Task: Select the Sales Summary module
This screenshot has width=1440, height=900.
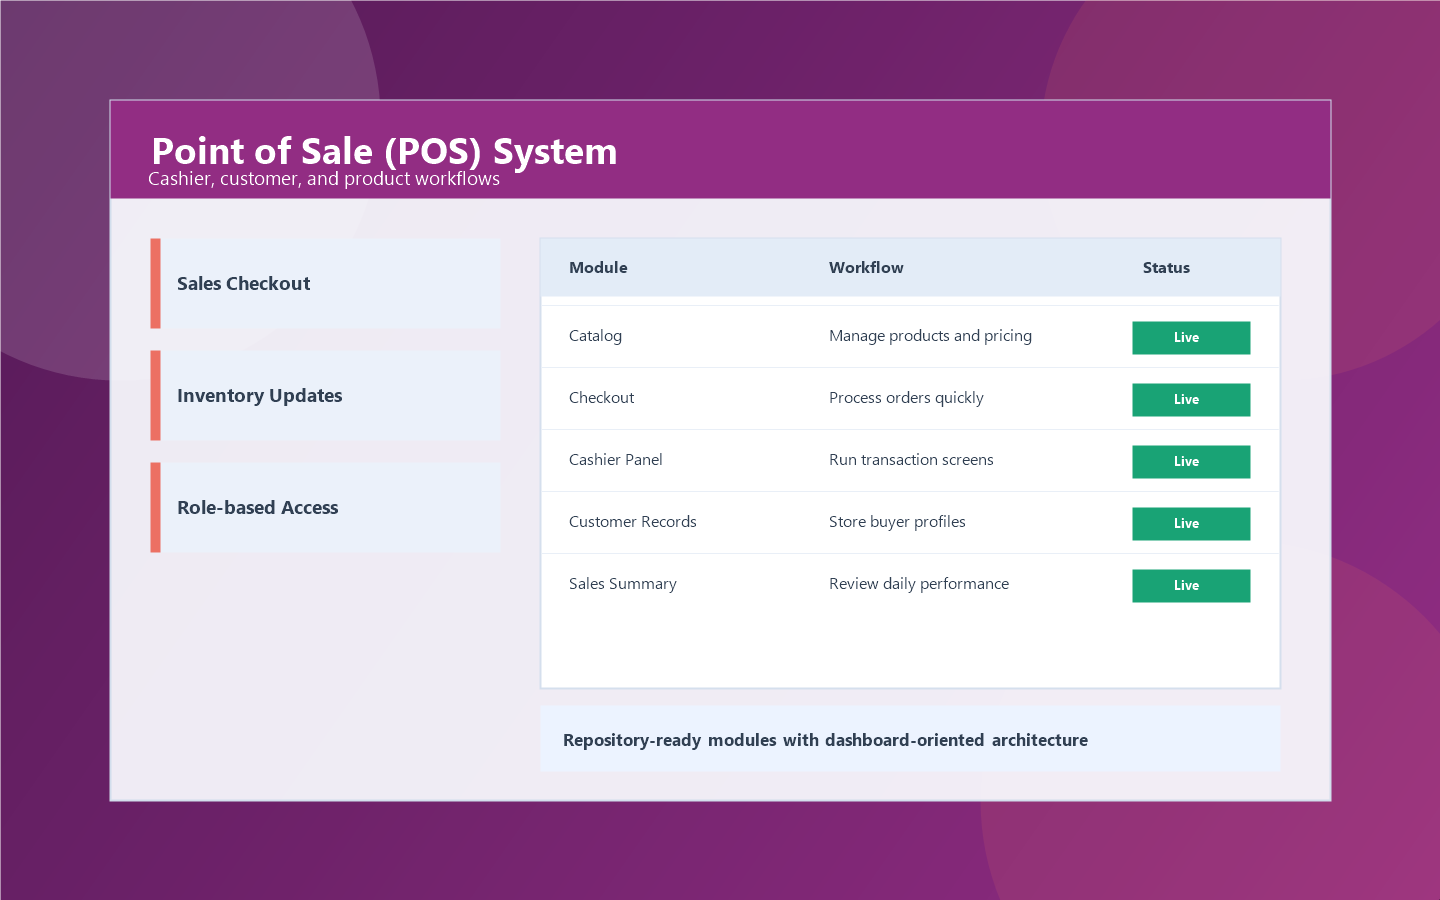Action: coord(622,583)
